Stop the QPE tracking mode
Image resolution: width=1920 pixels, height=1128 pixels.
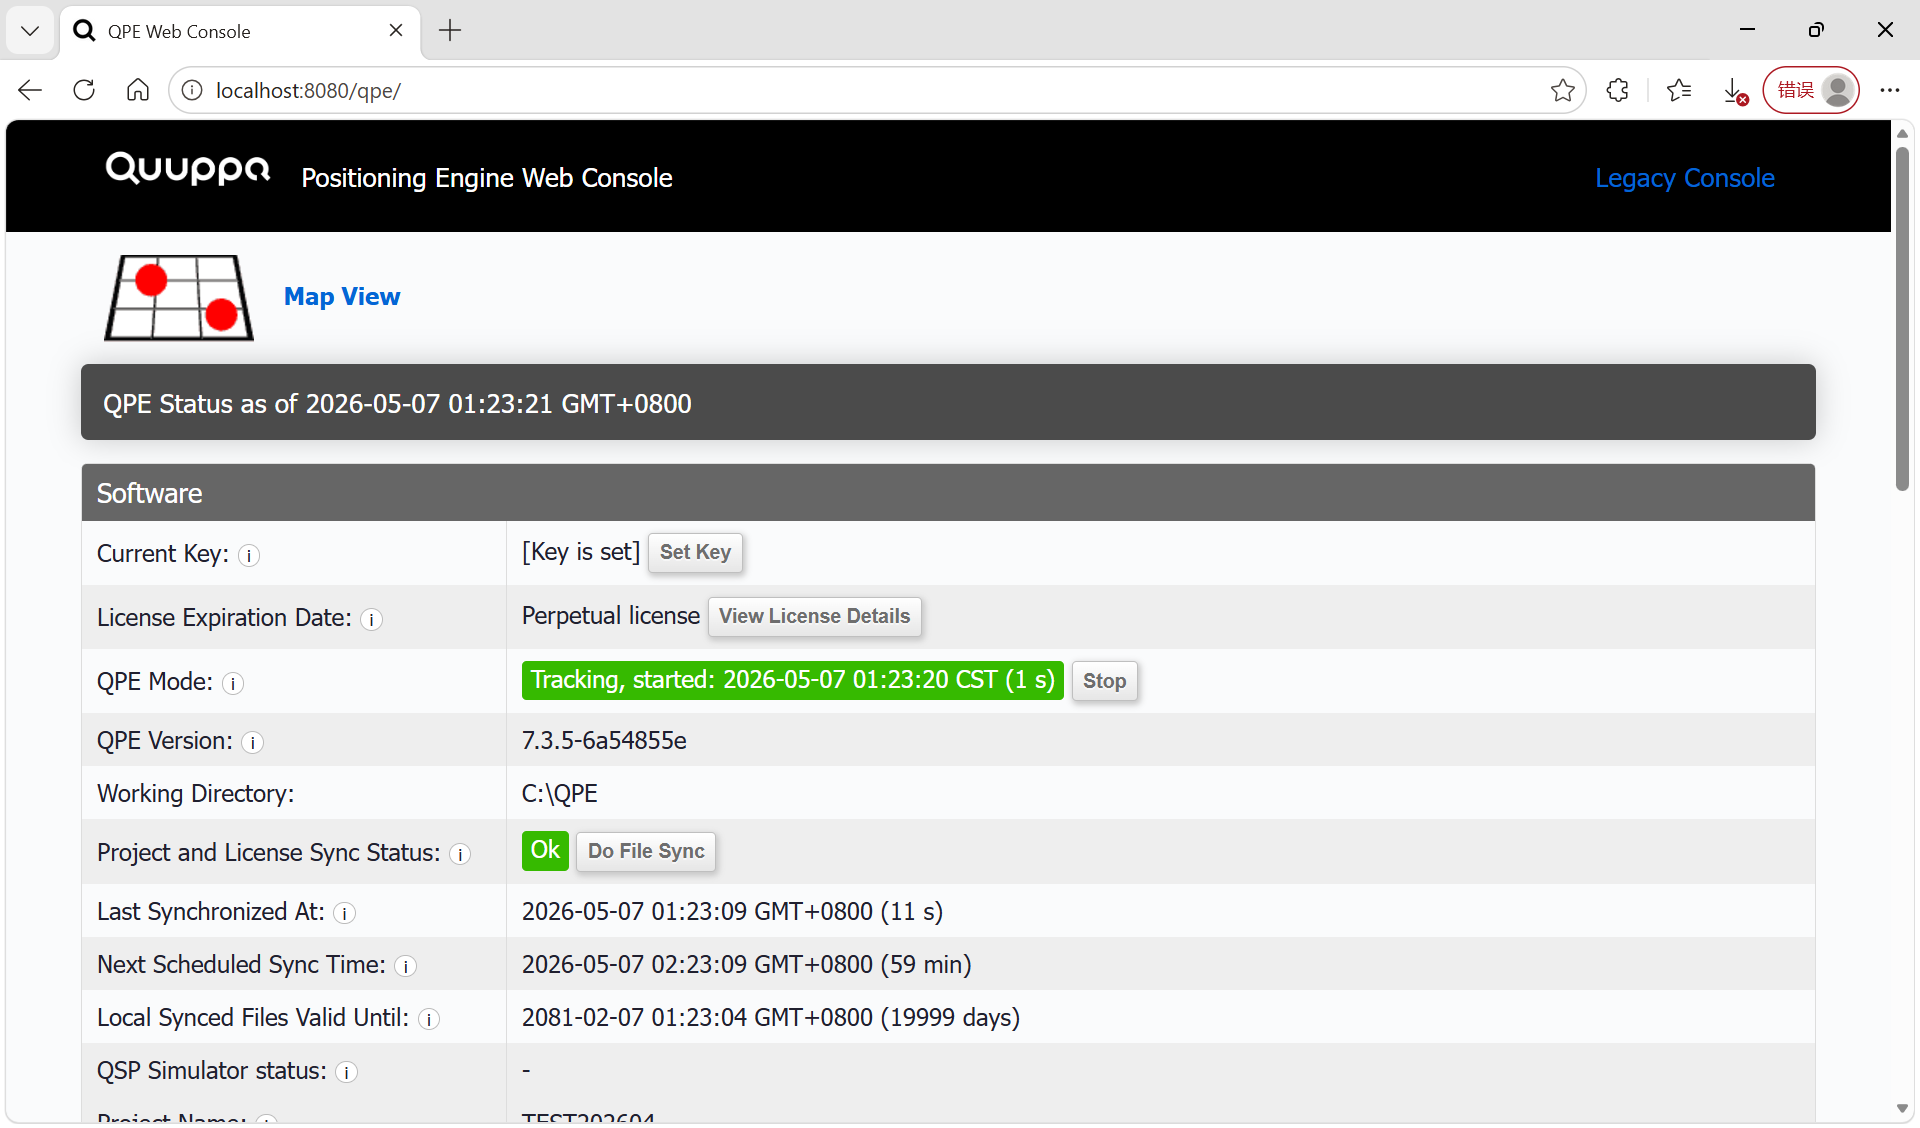[1104, 681]
